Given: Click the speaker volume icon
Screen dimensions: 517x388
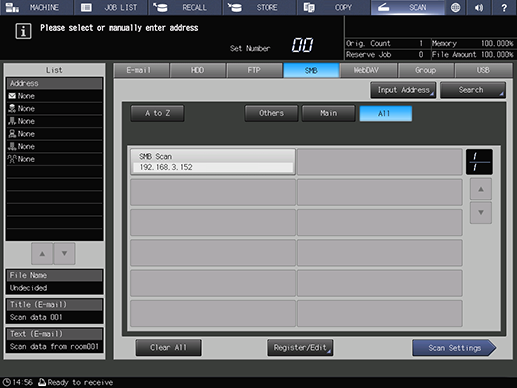Looking at the screenshot, I should click(x=479, y=7).
